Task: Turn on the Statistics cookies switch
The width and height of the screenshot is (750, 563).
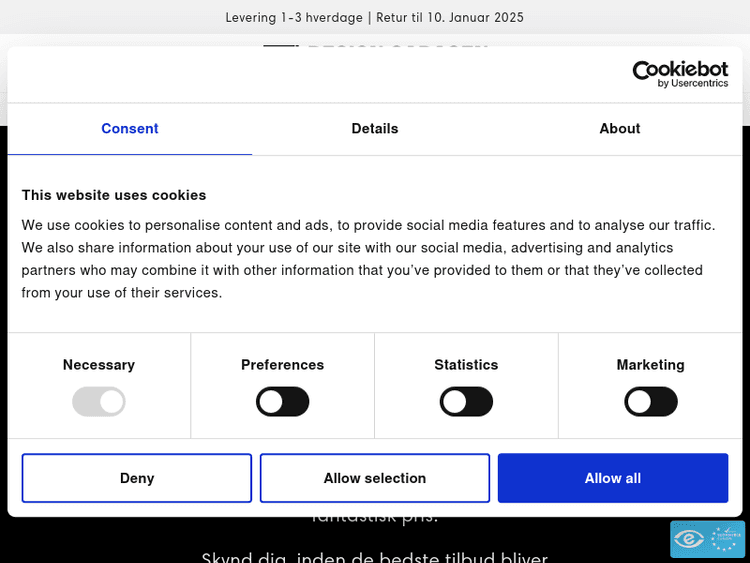Action: [466, 402]
